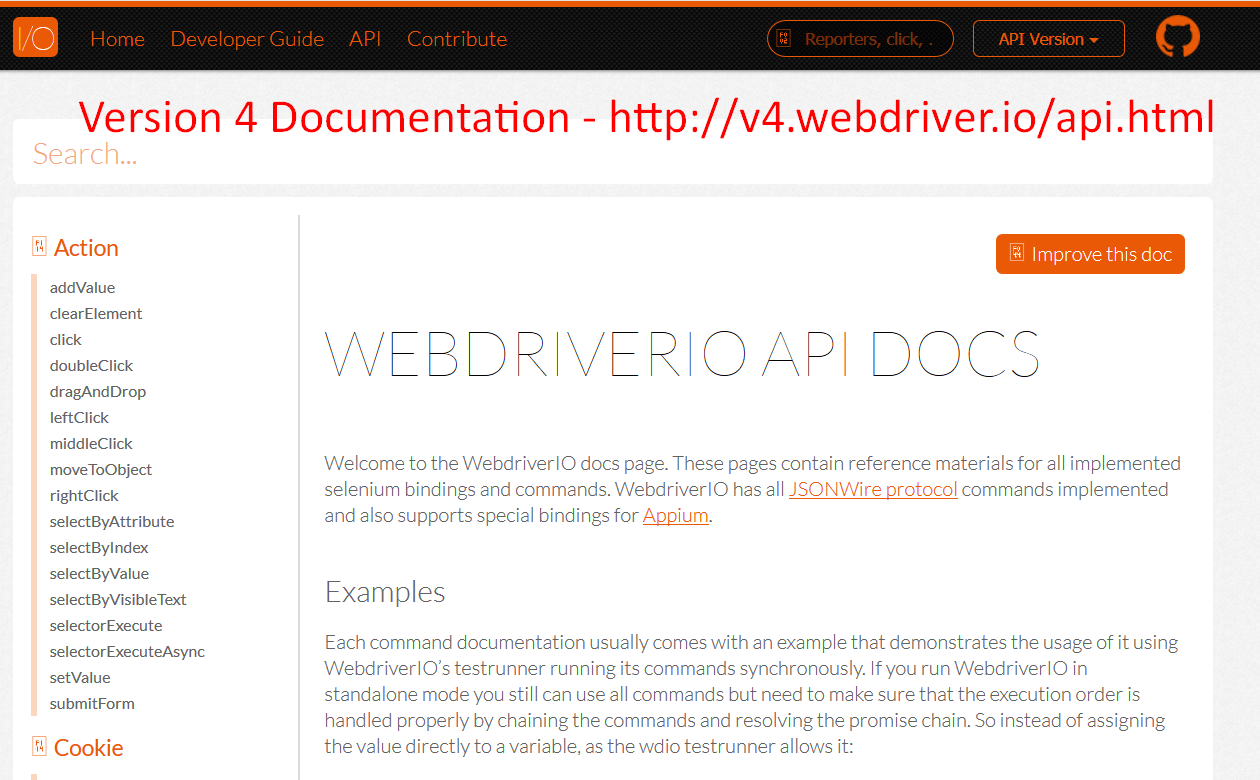
Task: Click the icon beside Action heading
Action: [x=39, y=246]
